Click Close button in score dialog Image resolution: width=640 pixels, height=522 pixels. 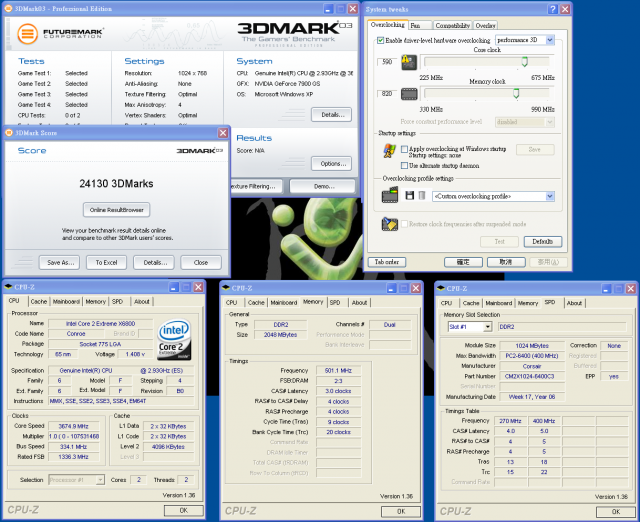click(x=201, y=262)
